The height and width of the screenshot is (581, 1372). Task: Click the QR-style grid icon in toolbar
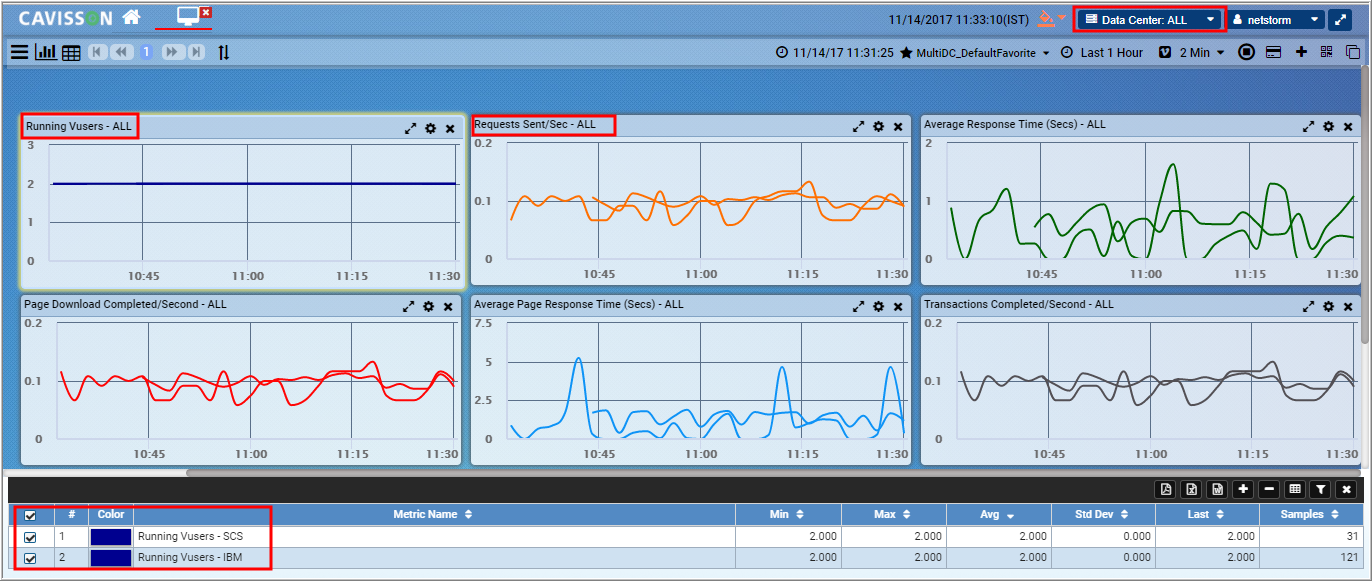pos(1327,53)
